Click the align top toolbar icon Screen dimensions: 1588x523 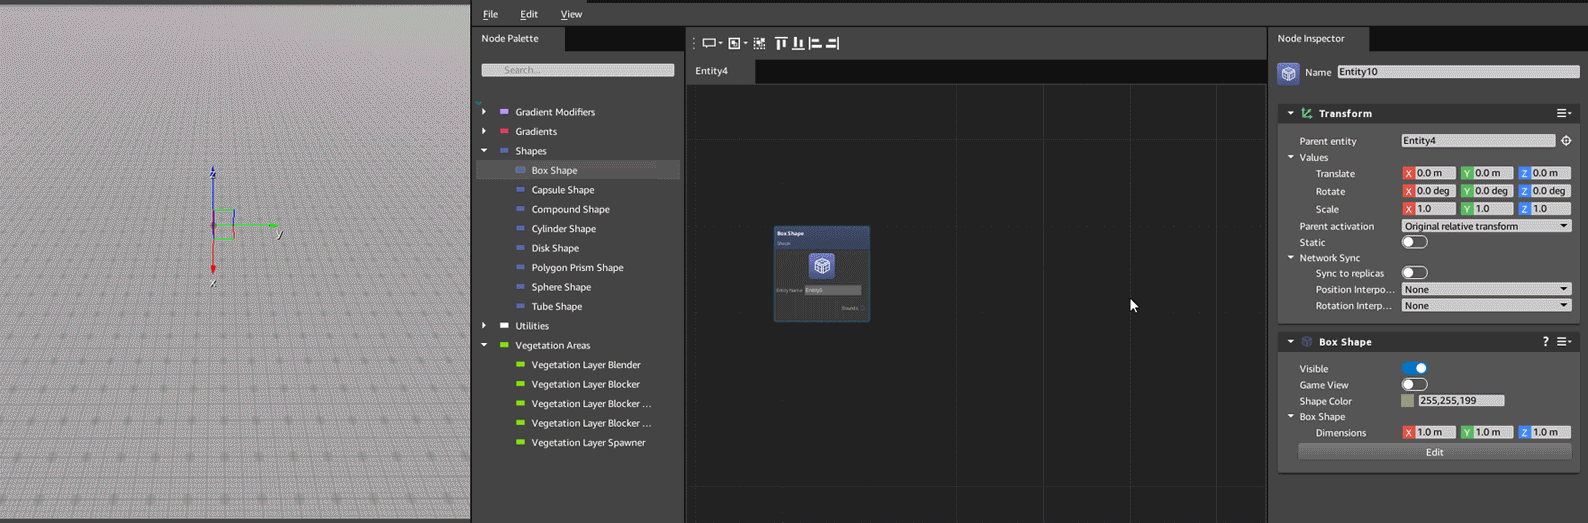pos(781,43)
